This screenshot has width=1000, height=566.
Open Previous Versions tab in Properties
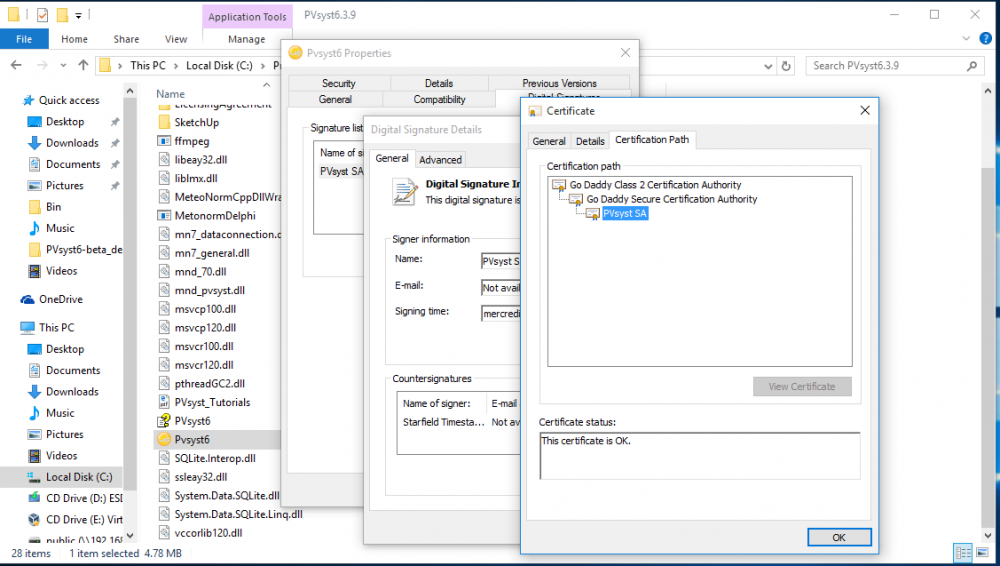coord(559,84)
